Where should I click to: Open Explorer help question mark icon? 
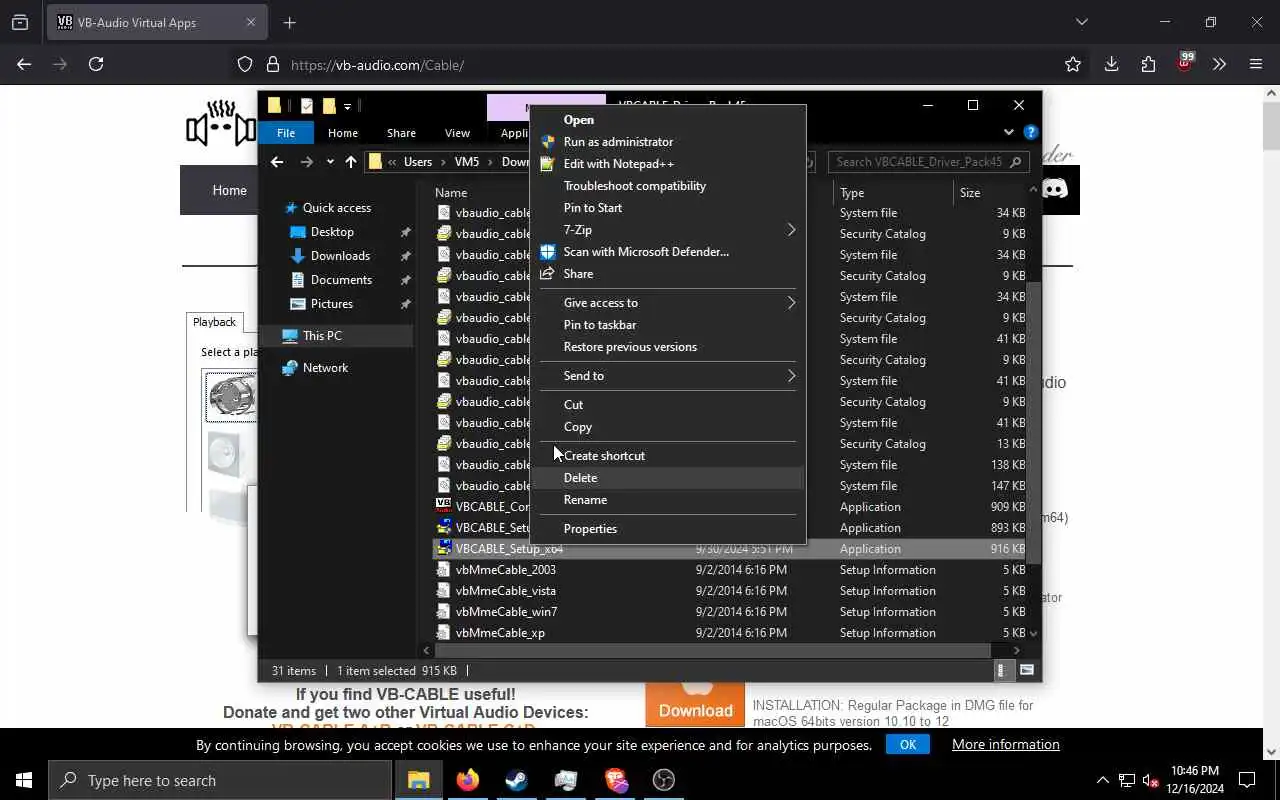tap(1031, 132)
